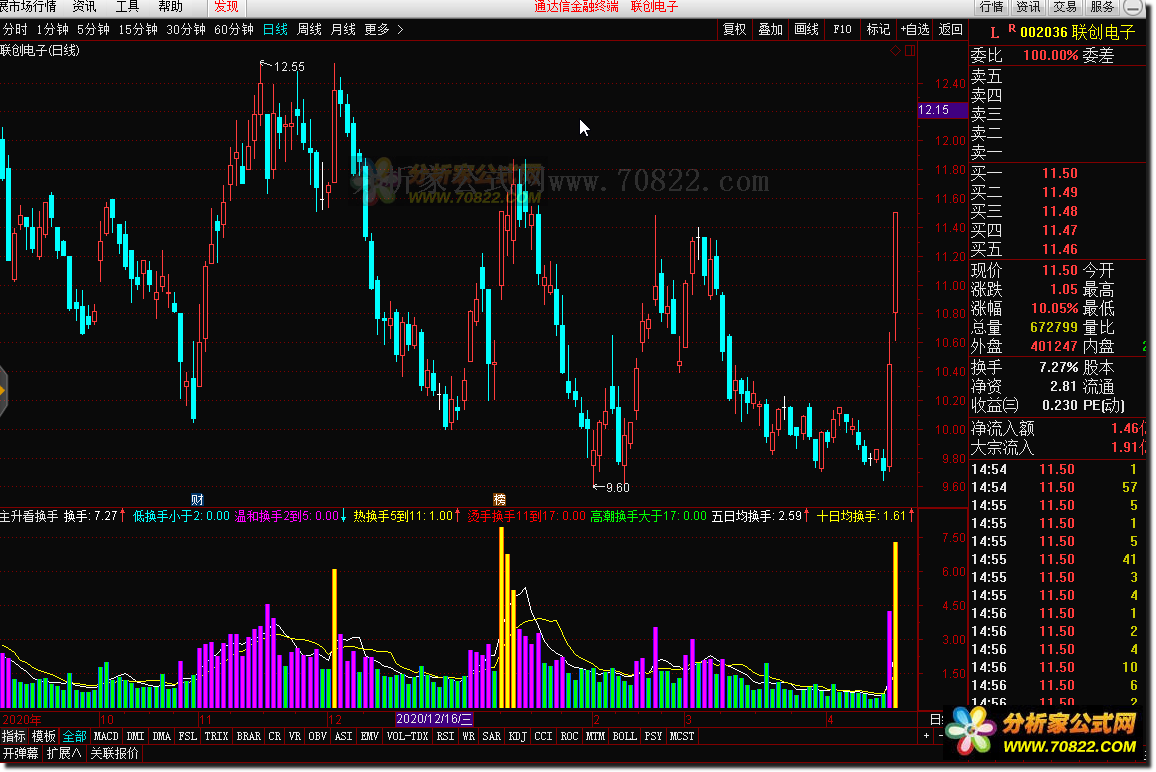This screenshot has width=1156, height=772.
Task: Click the 叠加 overlay button
Action: click(770, 29)
